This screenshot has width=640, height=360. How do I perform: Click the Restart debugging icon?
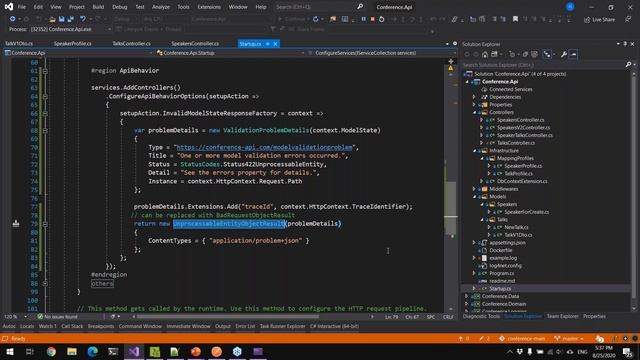tap(381, 19)
